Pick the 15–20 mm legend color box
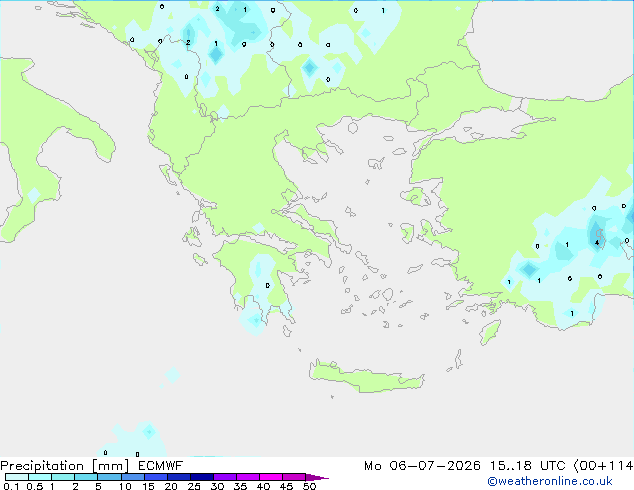Image resolution: width=634 pixels, height=490 pixels. pyautogui.click(x=155, y=477)
